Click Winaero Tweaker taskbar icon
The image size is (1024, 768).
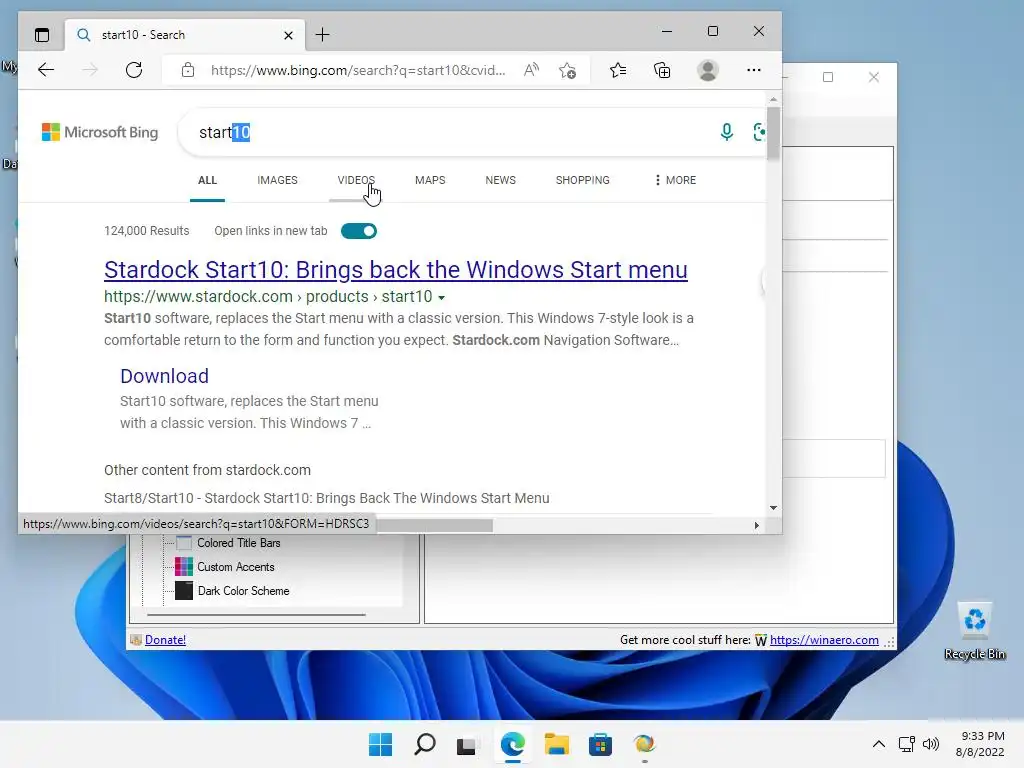(x=644, y=744)
